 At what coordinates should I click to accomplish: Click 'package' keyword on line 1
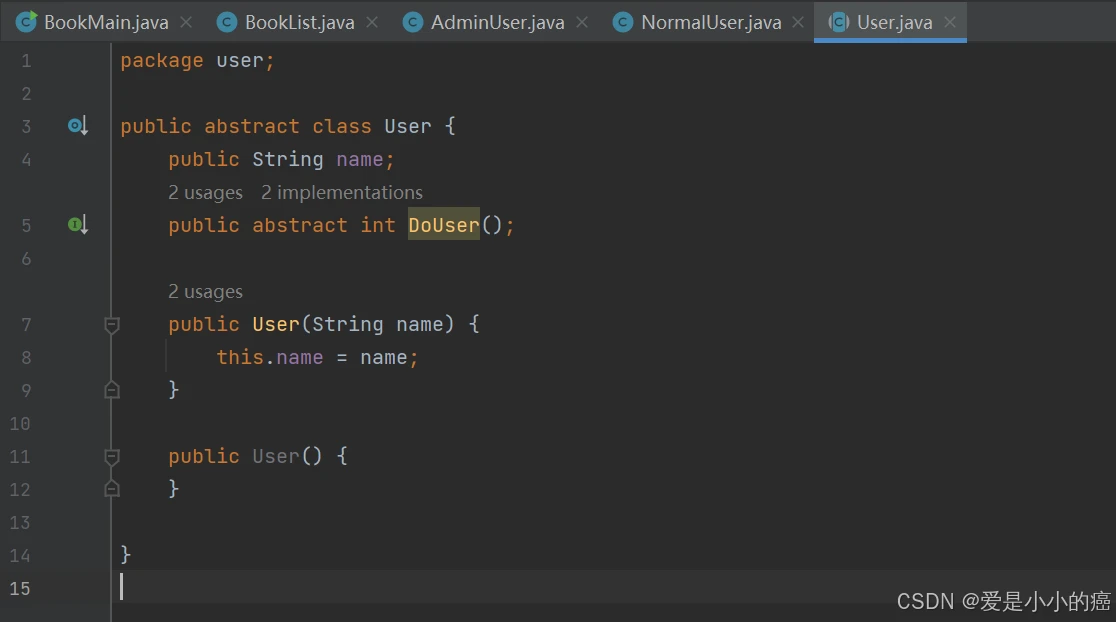tap(162, 61)
